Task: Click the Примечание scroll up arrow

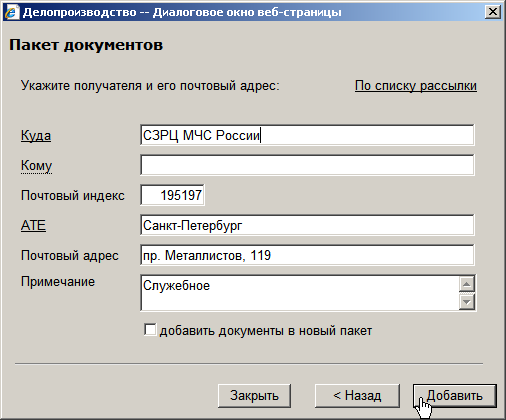Action: coord(467,284)
